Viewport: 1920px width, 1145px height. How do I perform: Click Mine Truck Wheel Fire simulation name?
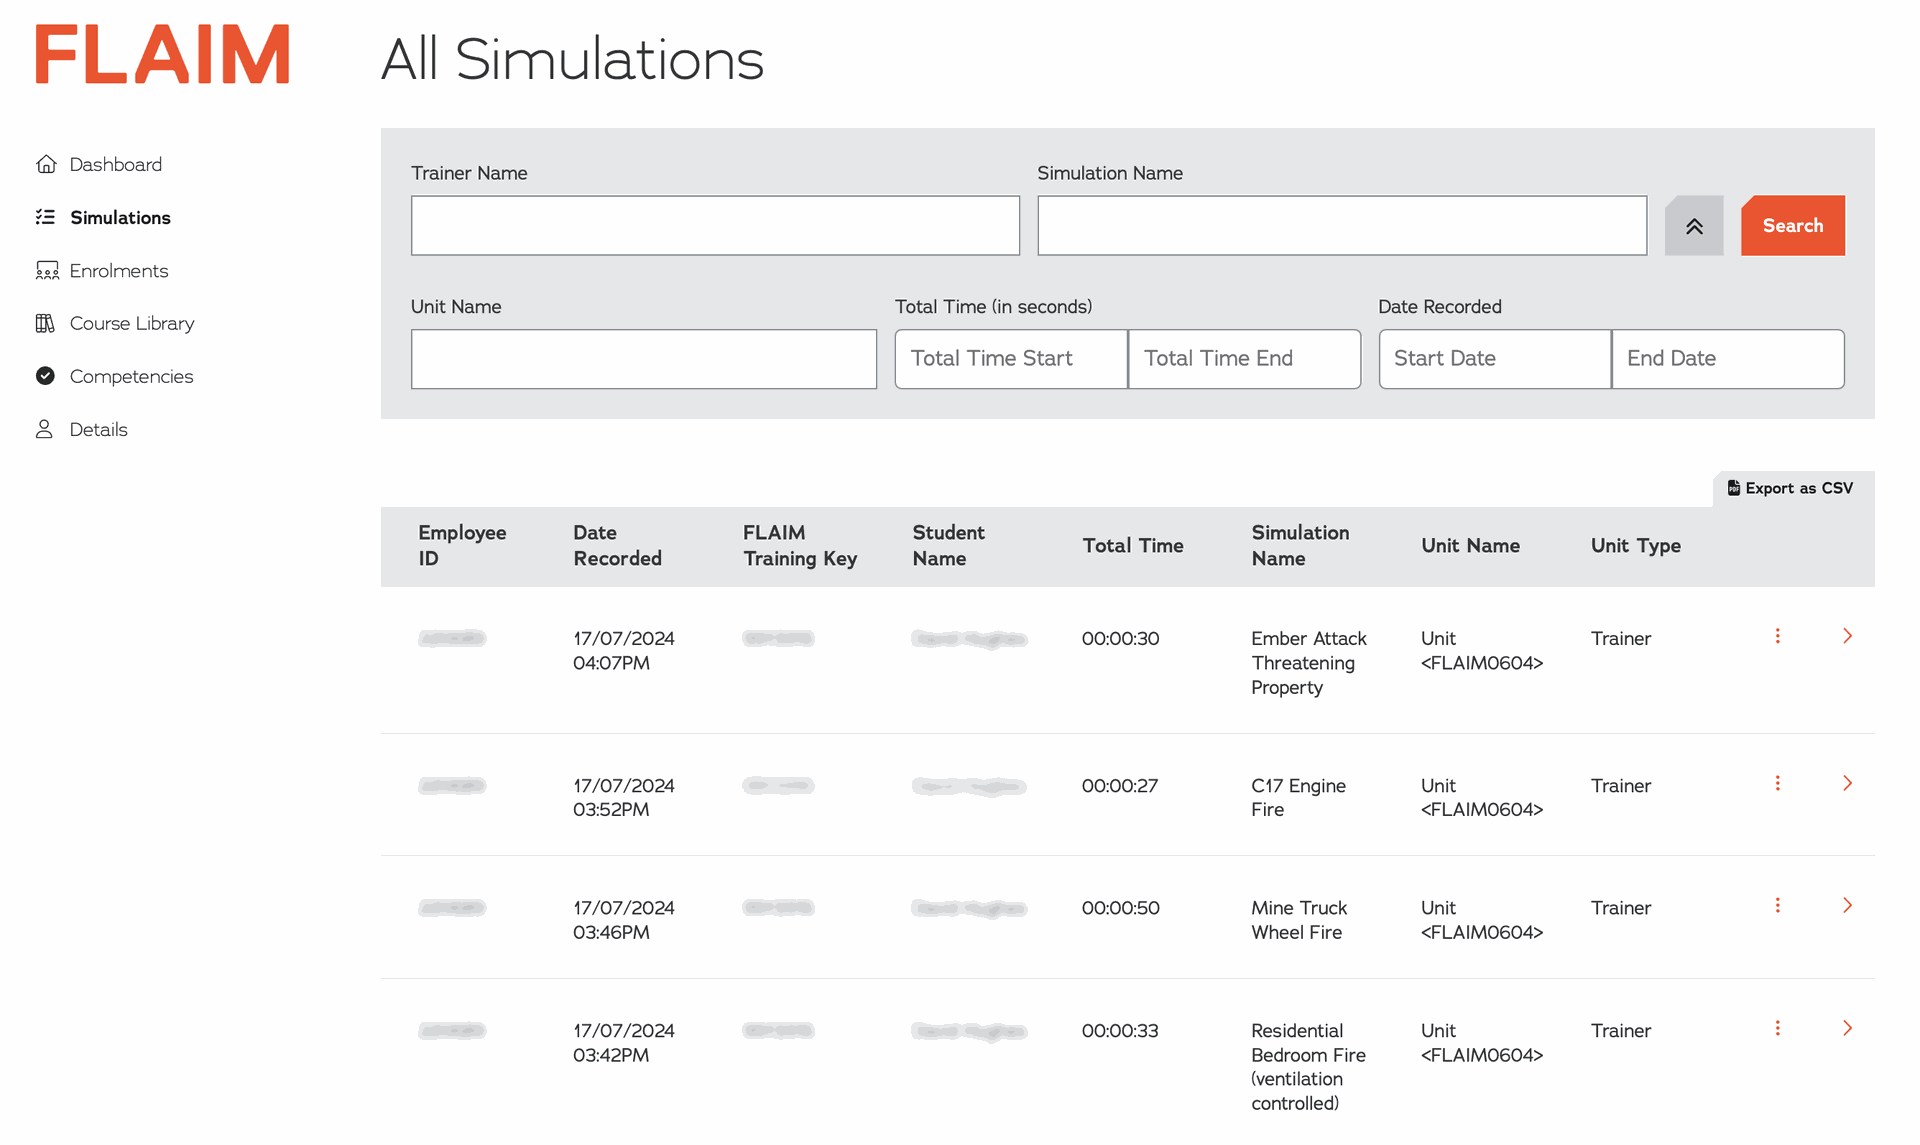click(x=1299, y=920)
